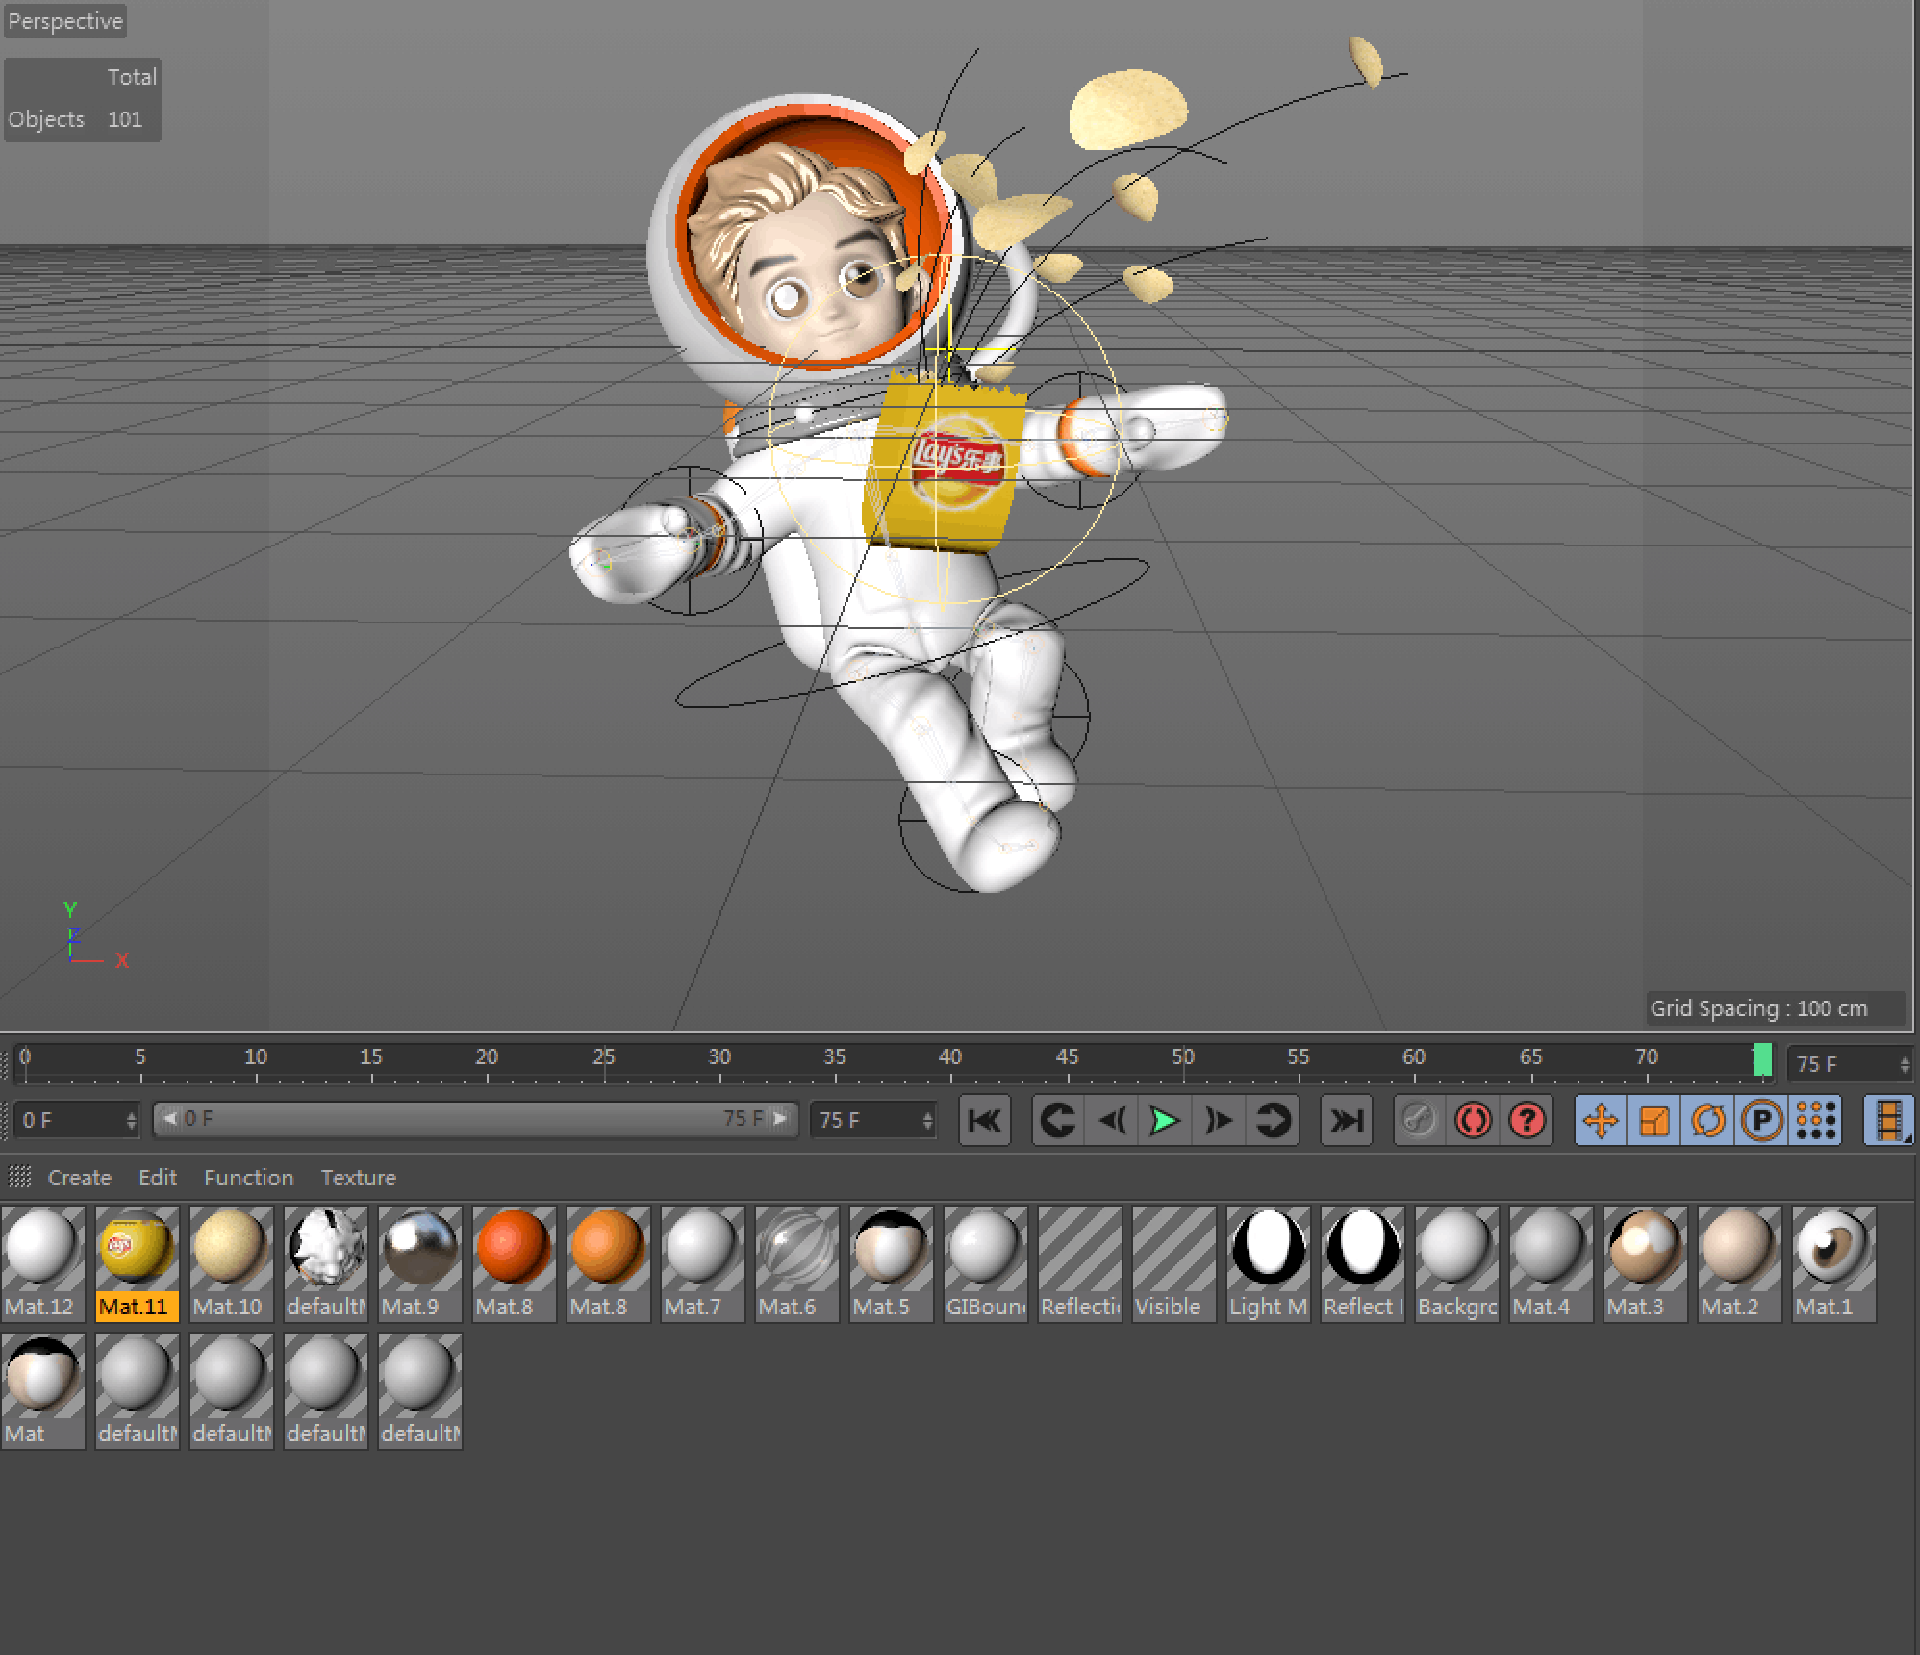Click the green timeline playhead marker
1920x1655 pixels.
click(1762, 1060)
